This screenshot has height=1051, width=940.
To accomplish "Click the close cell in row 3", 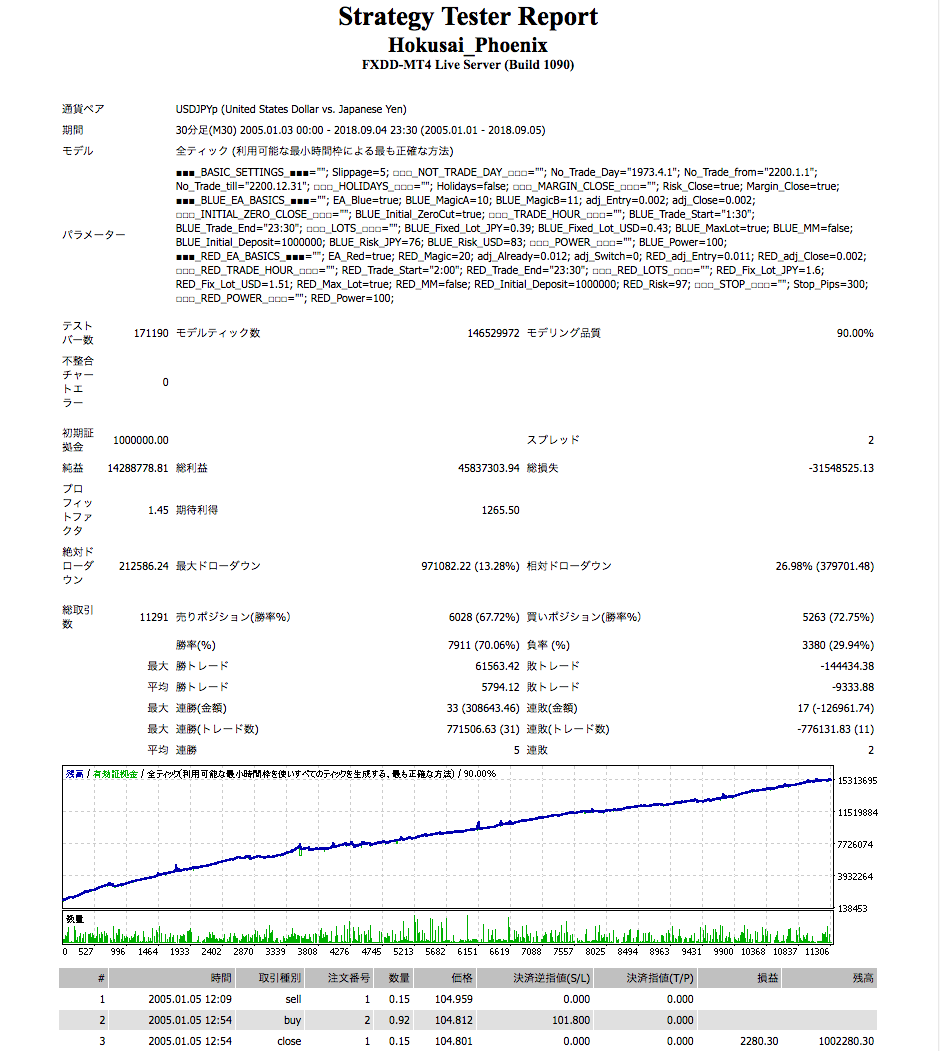I will point(289,1041).
